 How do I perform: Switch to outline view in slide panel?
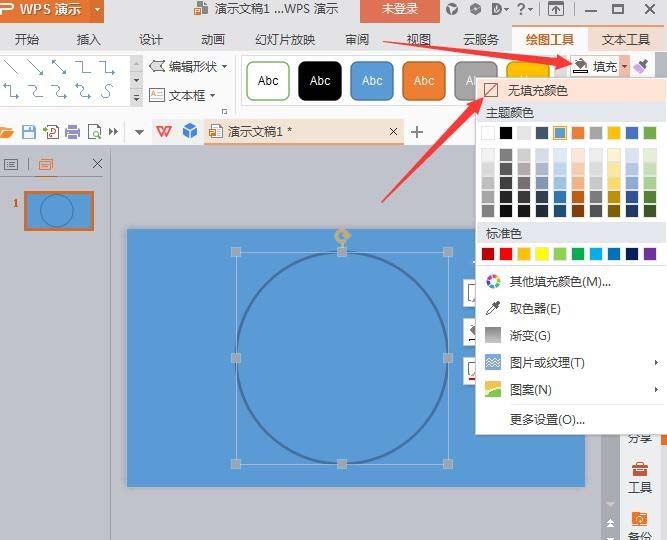click(11, 164)
